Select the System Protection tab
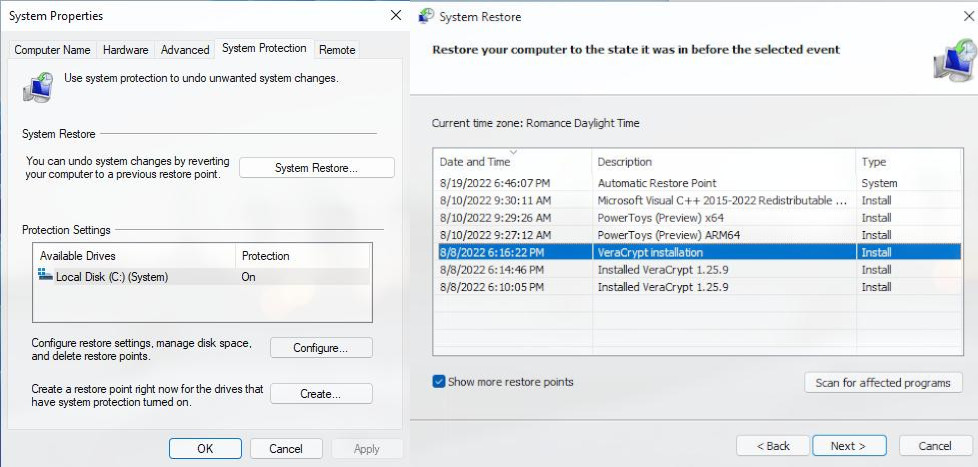The height and width of the screenshot is (467, 978). (x=264, y=48)
